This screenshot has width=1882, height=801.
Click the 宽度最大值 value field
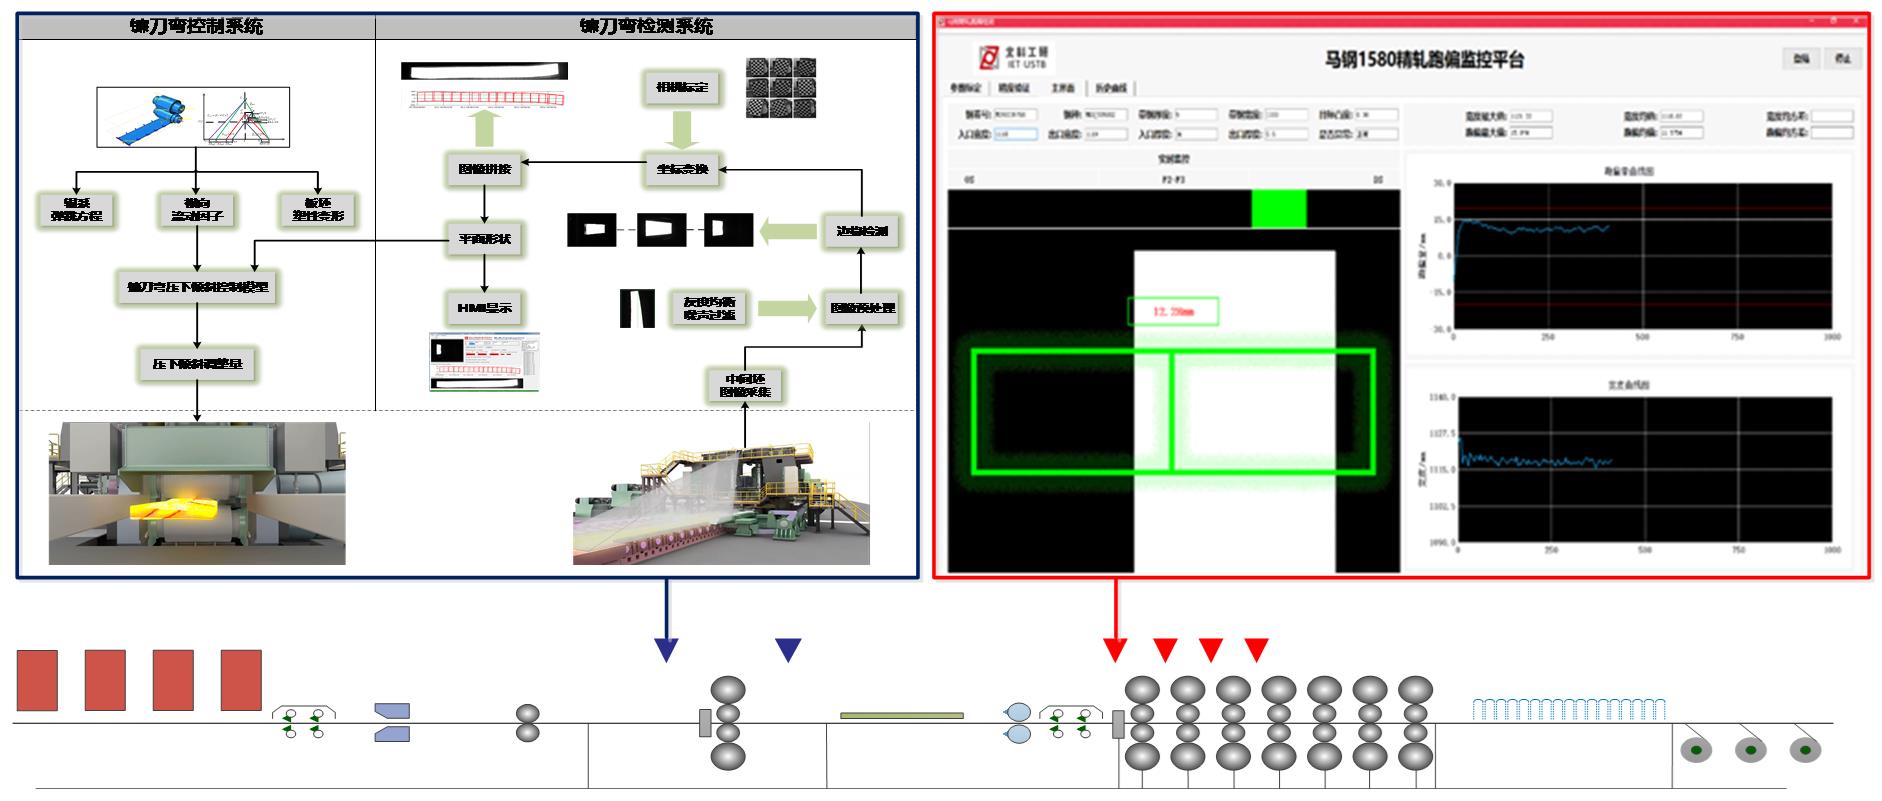coord(1532,116)
